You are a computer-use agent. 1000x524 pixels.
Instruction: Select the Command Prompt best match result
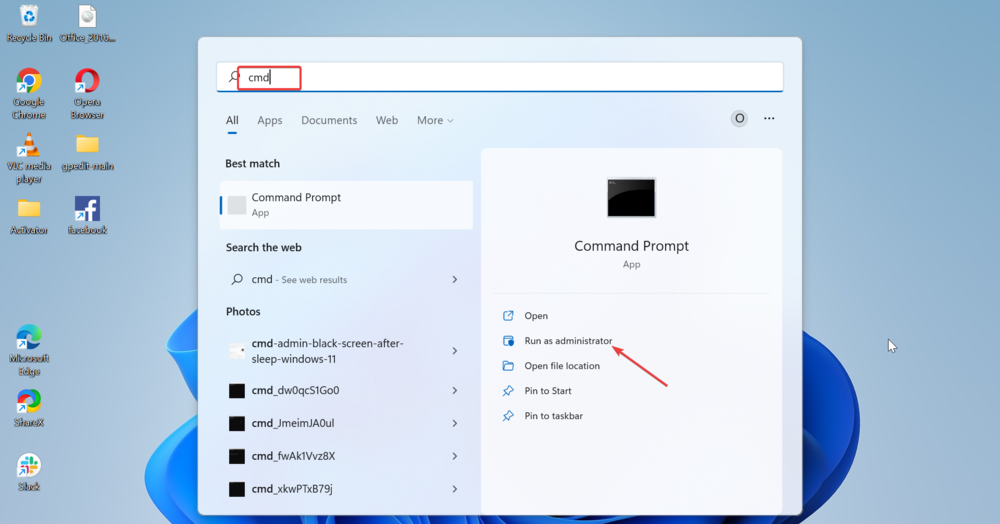point(346,205)
